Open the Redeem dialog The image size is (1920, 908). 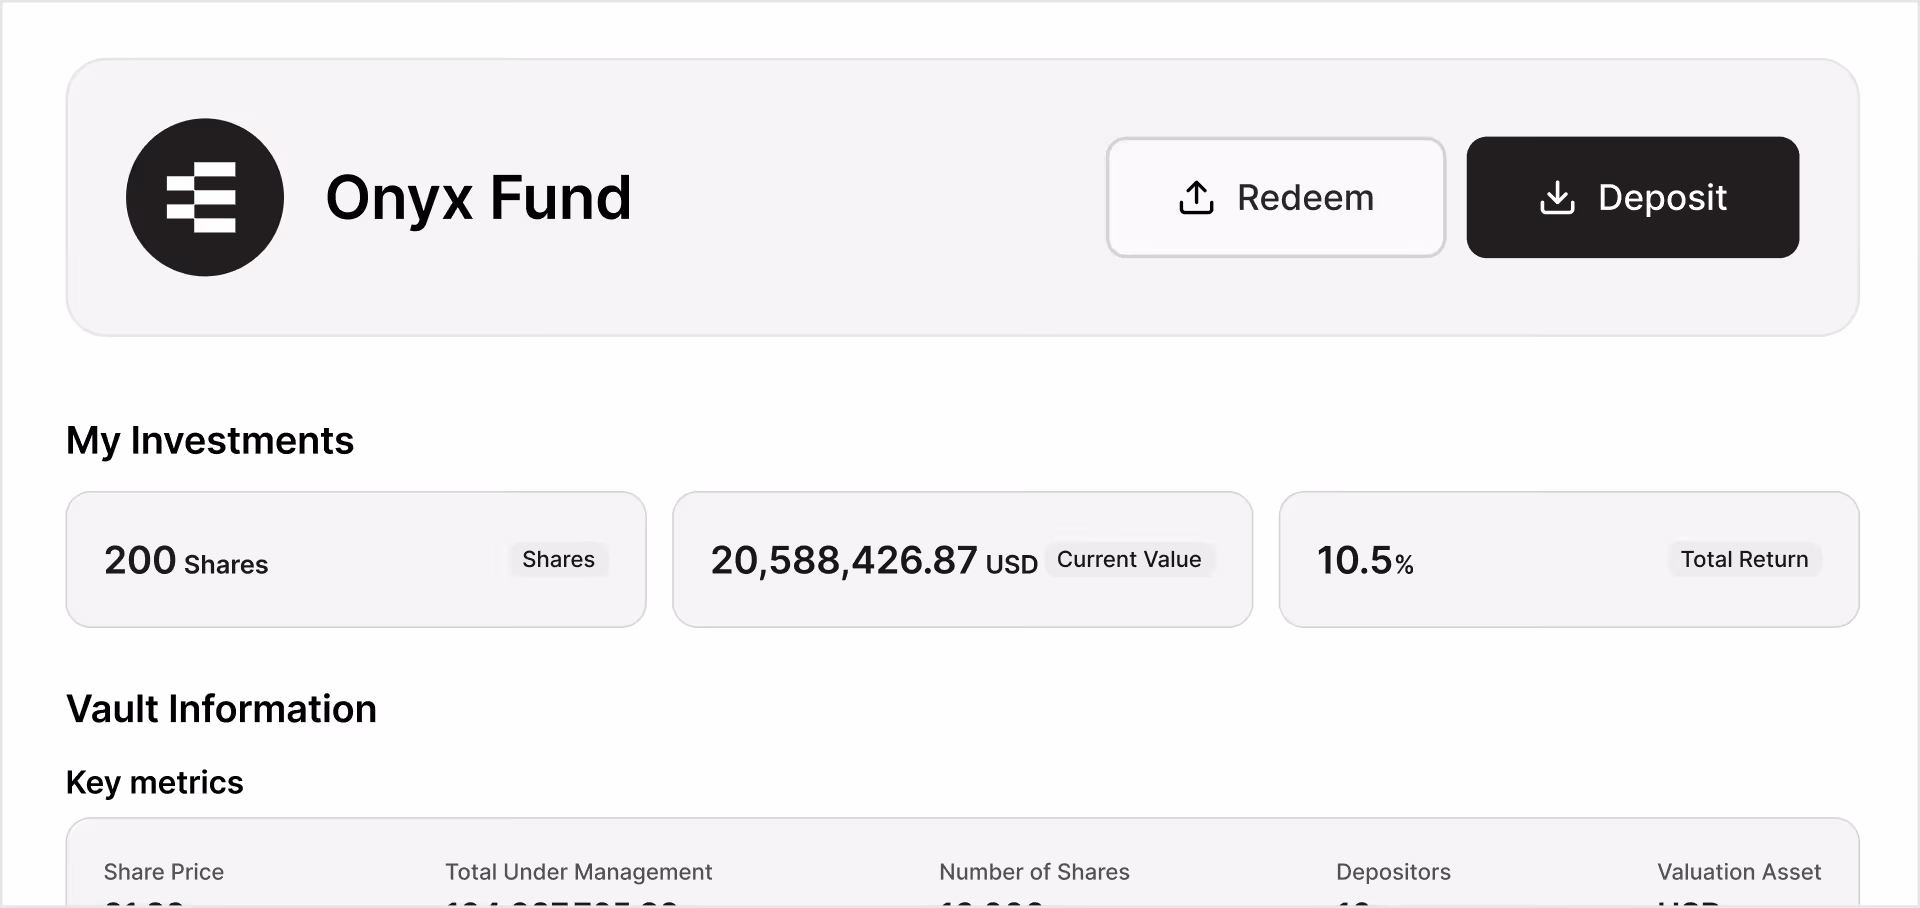click(1276, 197)
